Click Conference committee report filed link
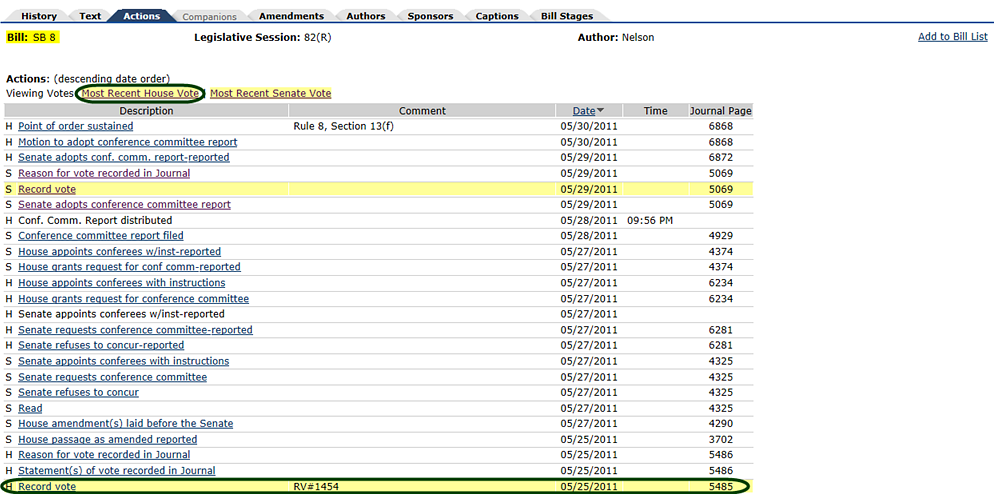The image size is (994, 494). click(100, 236)
